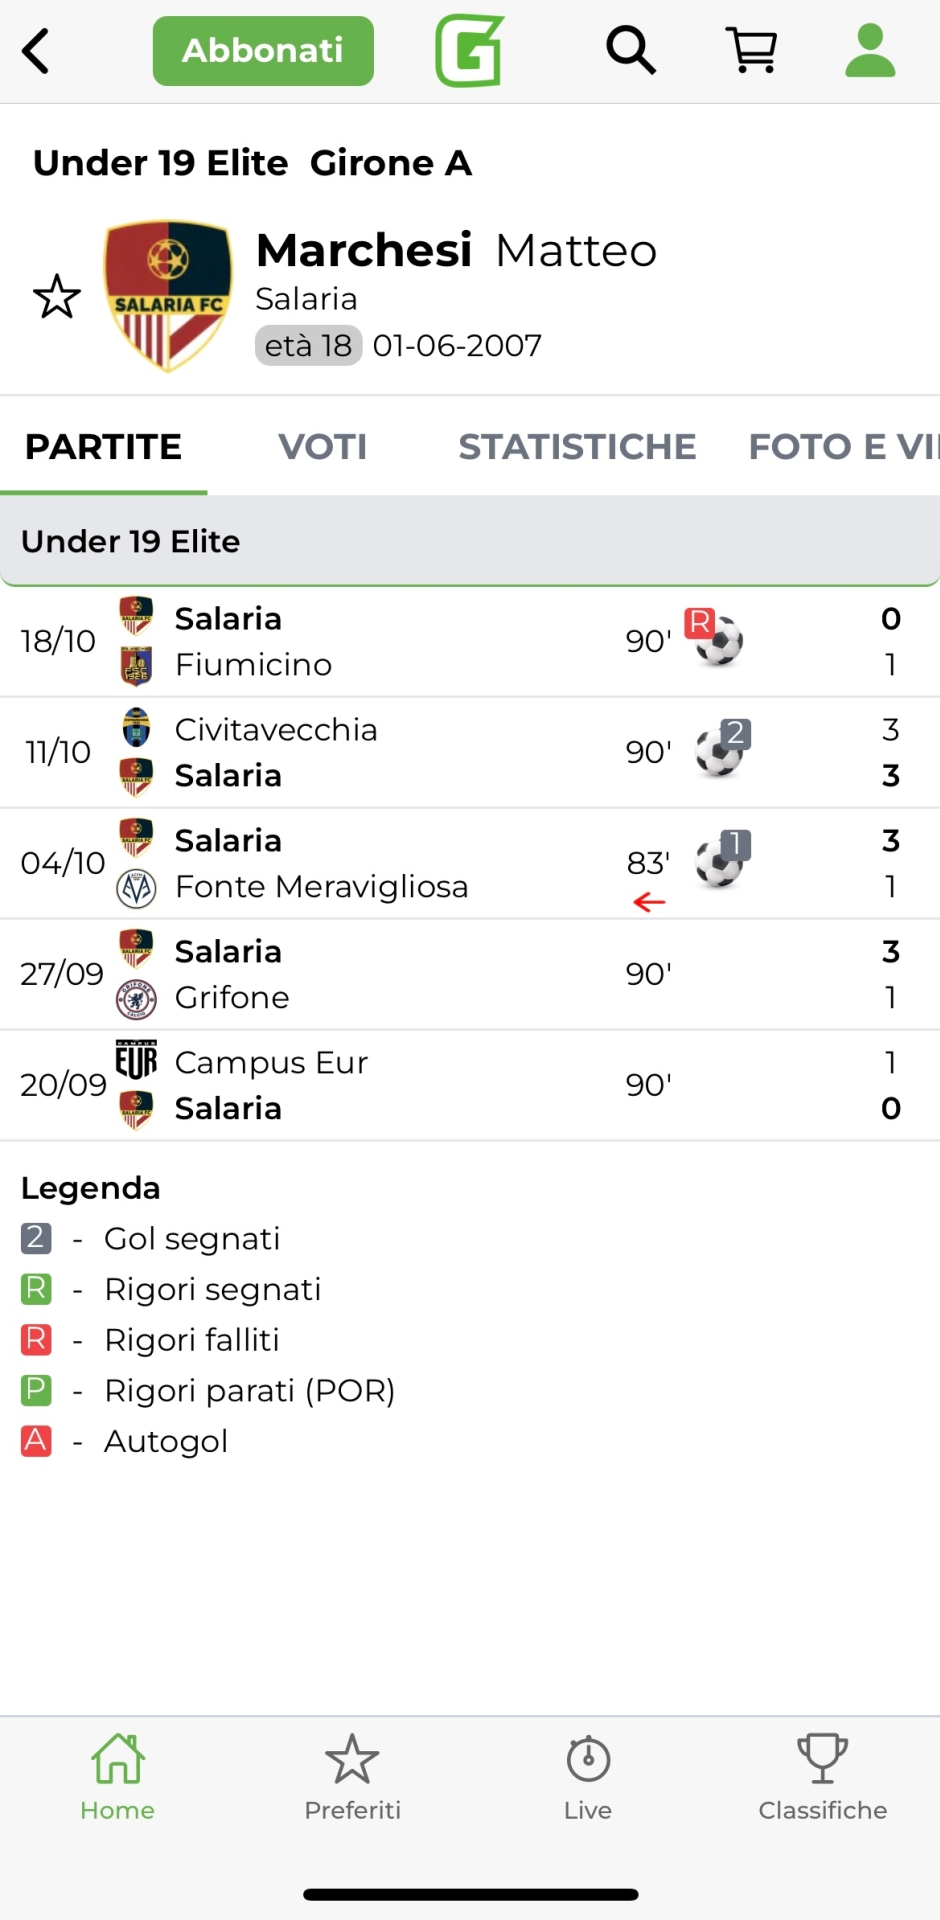Open the search magnifier icon

tap(630, 50)
